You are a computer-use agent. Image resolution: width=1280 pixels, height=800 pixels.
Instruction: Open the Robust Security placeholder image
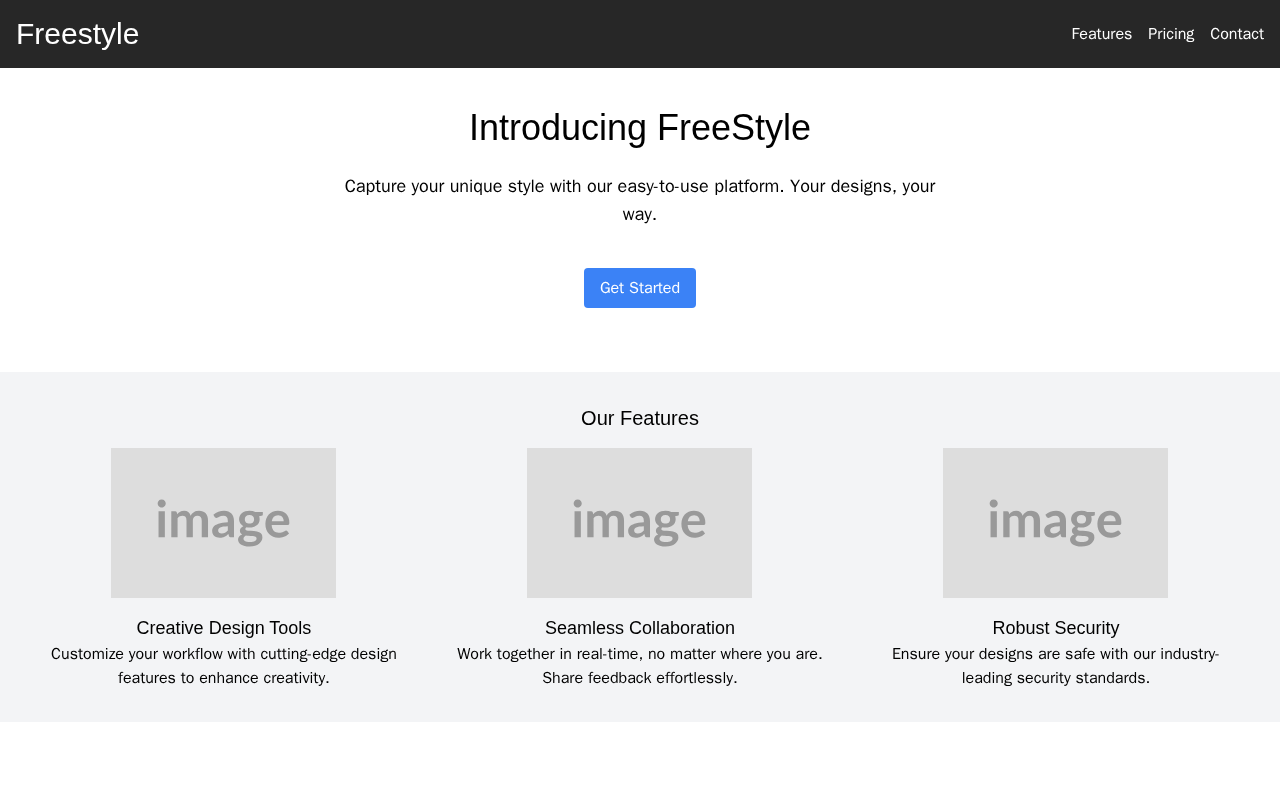click(1055, 523)
